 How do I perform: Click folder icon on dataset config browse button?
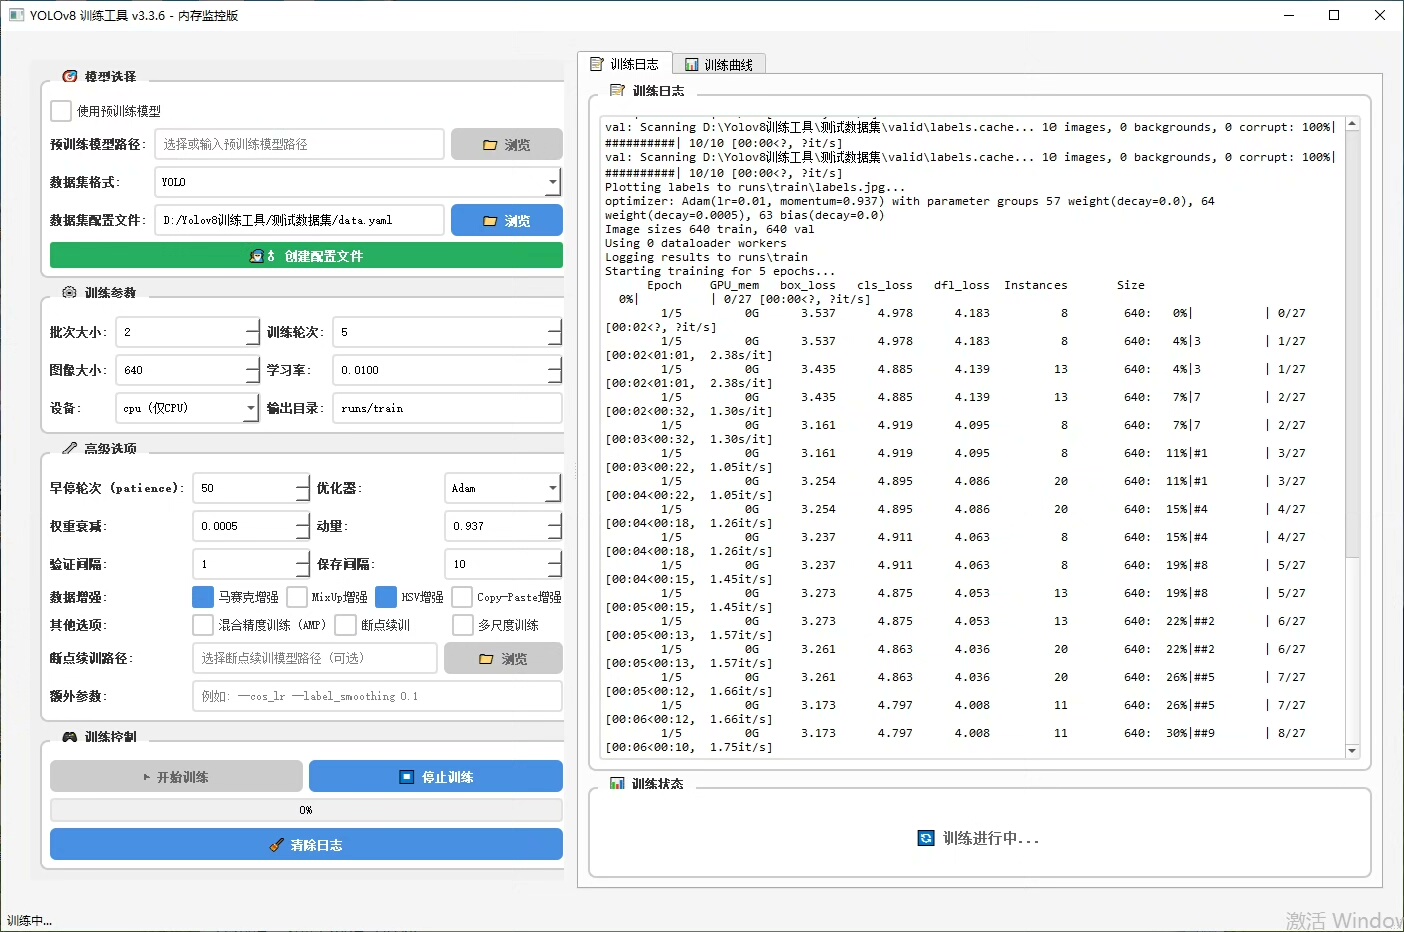tap(490, 221)
